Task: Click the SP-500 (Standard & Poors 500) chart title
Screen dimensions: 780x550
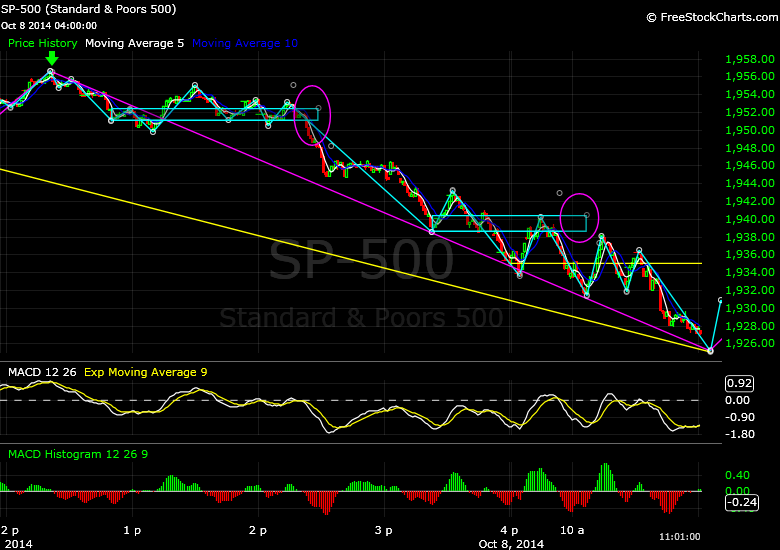Action: click(x=89, y=9)
